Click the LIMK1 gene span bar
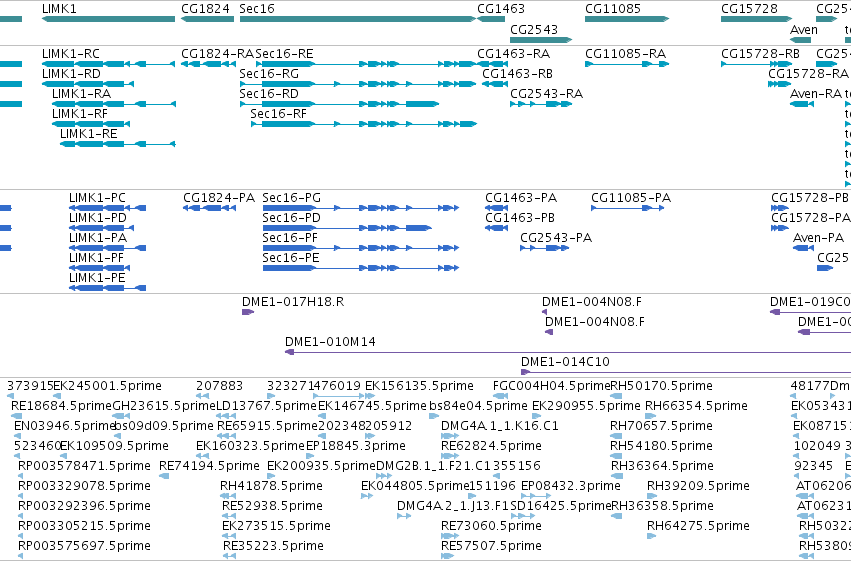Image resolution: width=851 pixels, height=561 pixels. [x=109, y=19]
